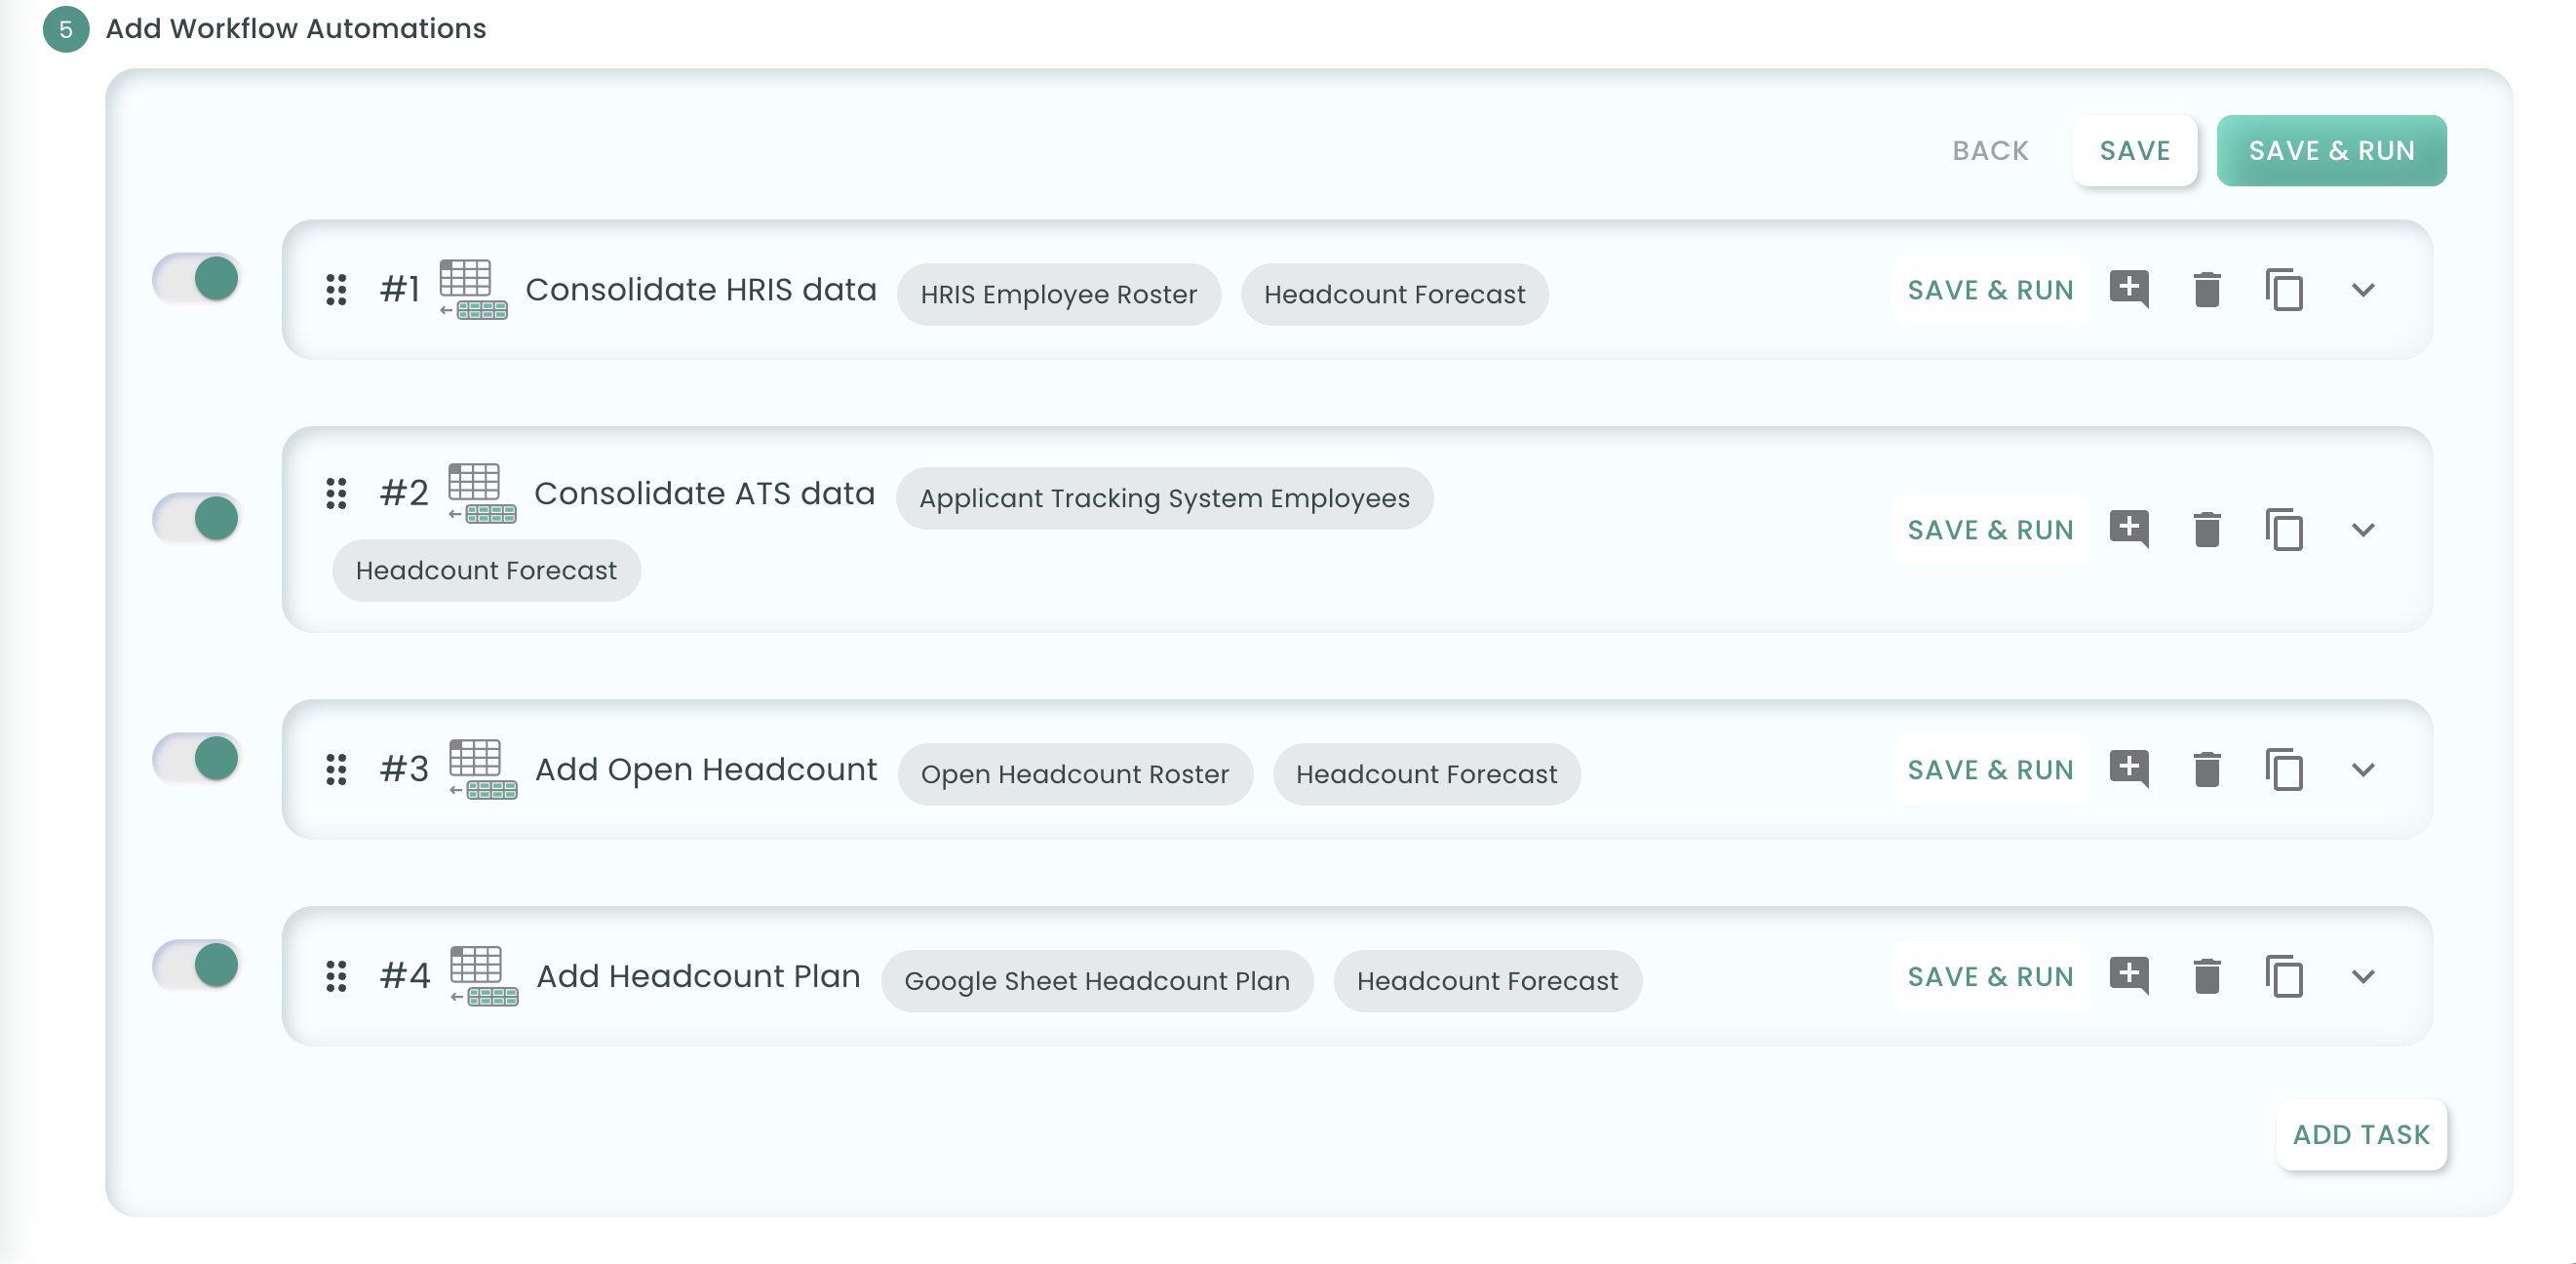Duplicate the Add Headcount Plan task

[x=2284, y=976]
